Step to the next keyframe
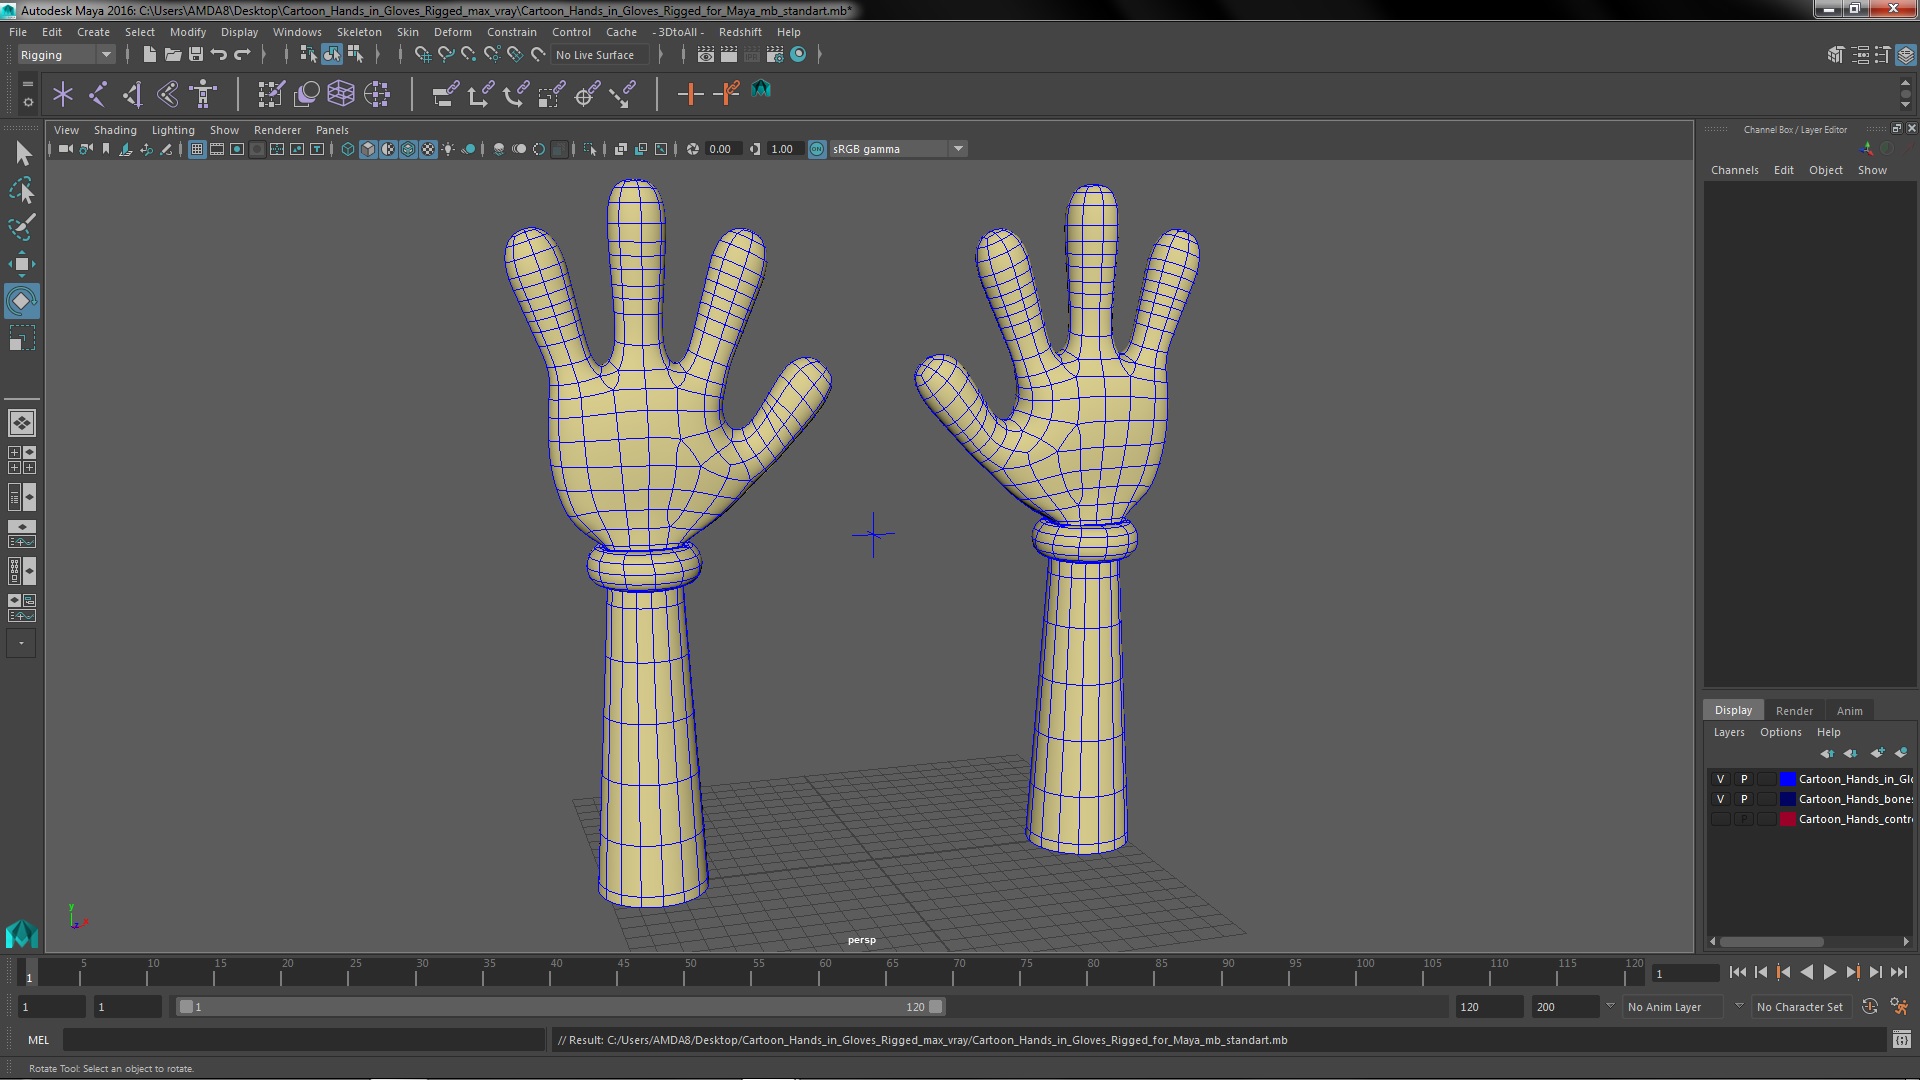 (x=1852, y=972)
